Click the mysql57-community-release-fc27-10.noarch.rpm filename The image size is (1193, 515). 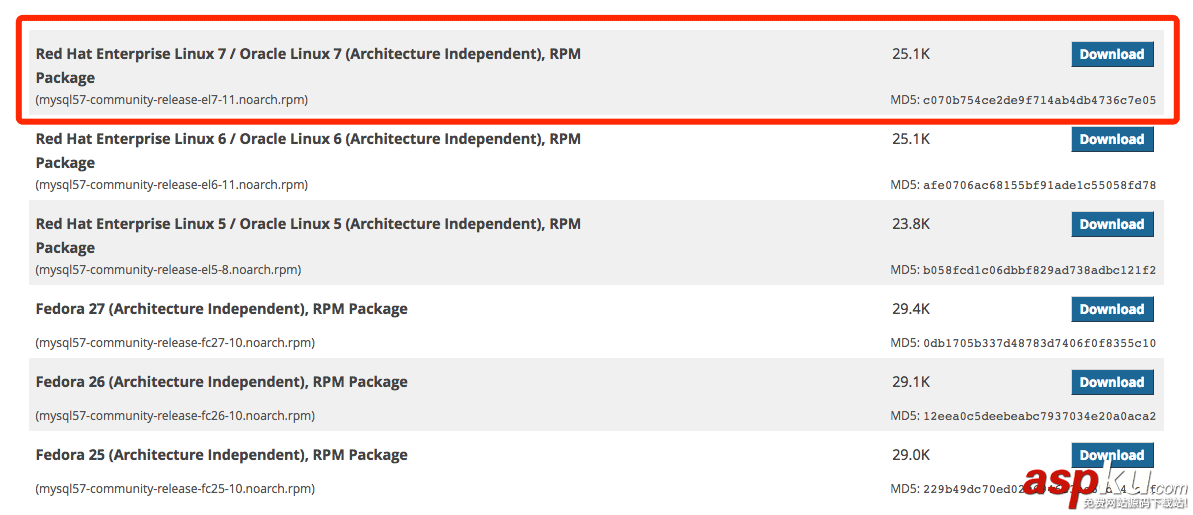point(175,343)
